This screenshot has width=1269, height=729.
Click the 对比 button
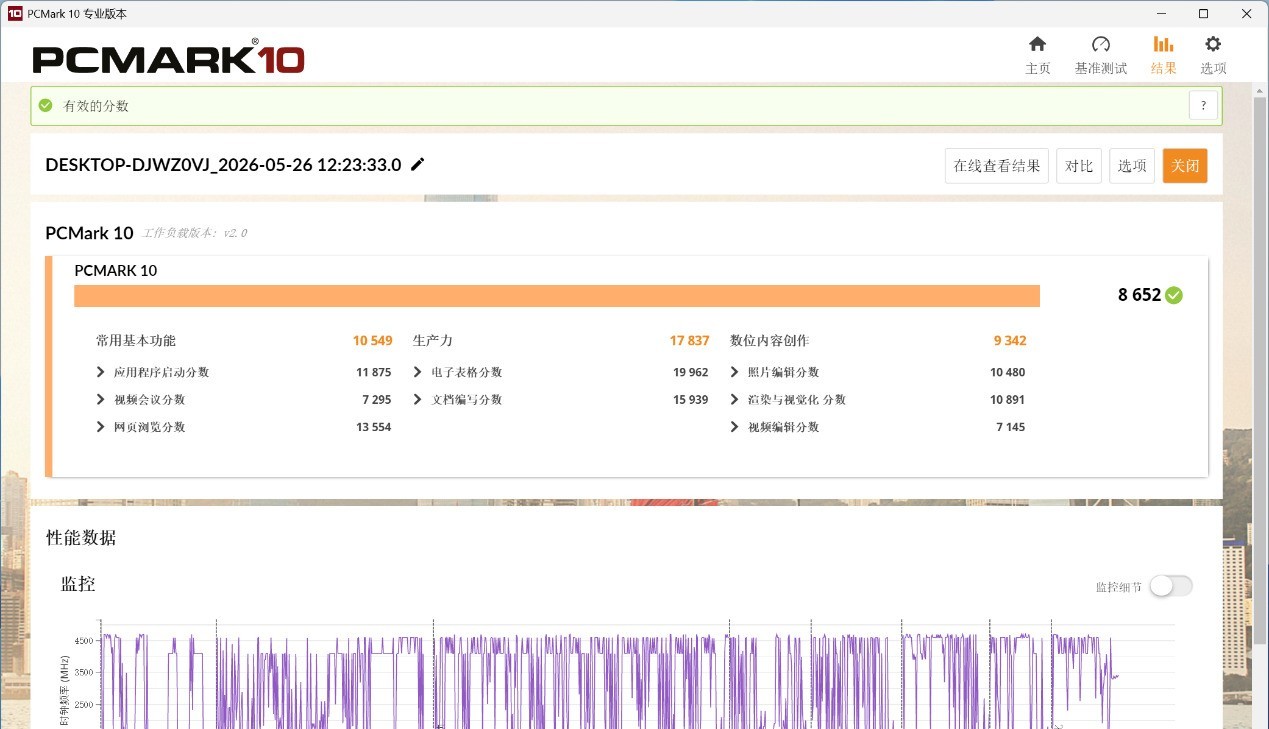pos(1079,166)
